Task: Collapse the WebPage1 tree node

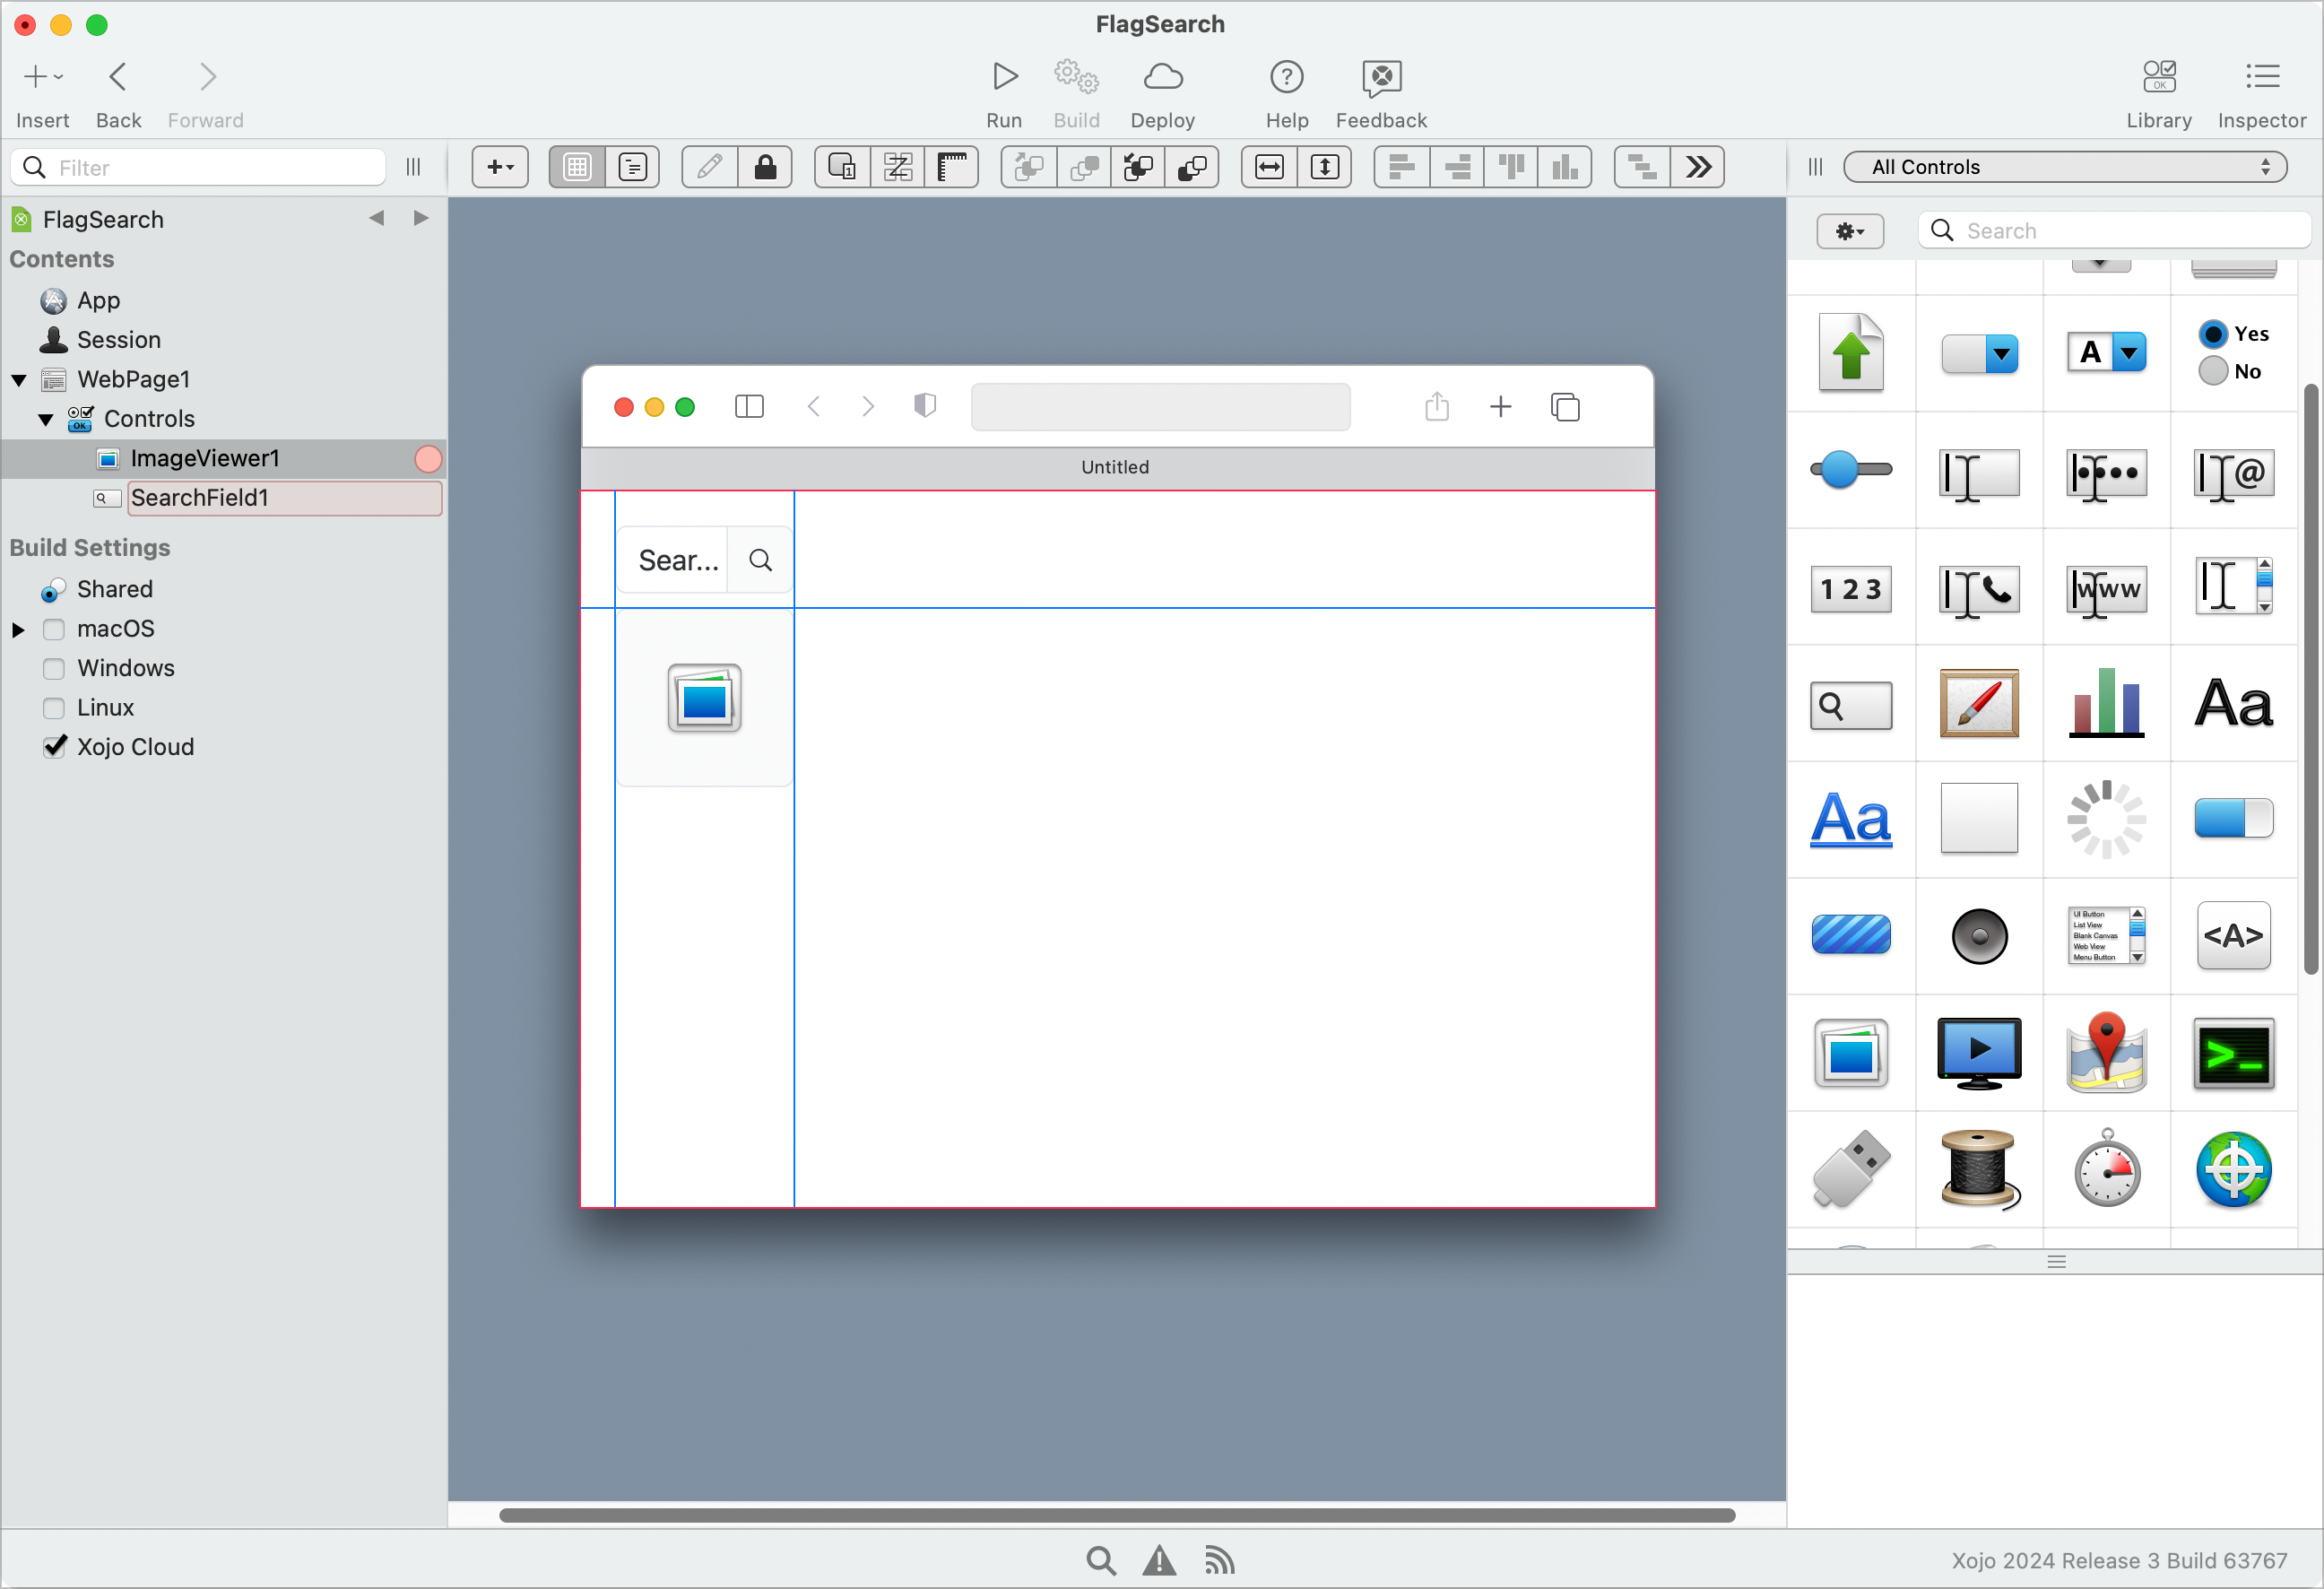Action: click(x=19, y=380)
